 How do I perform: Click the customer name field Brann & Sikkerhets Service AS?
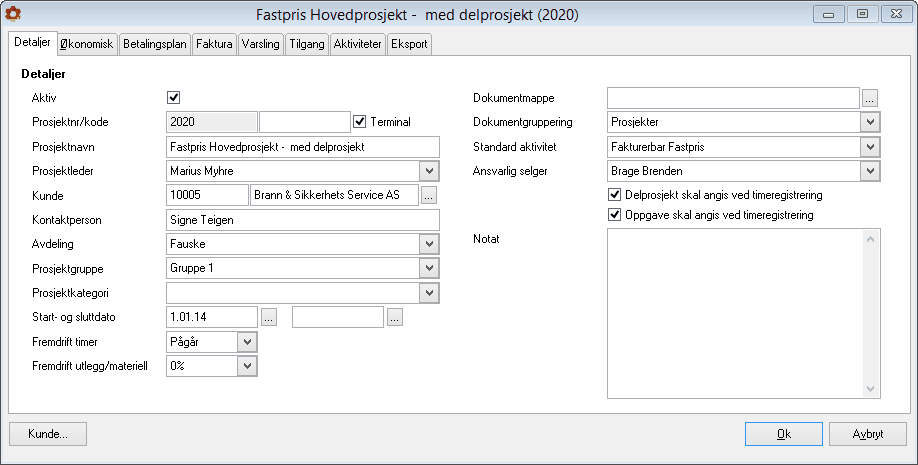click(334, 196)
